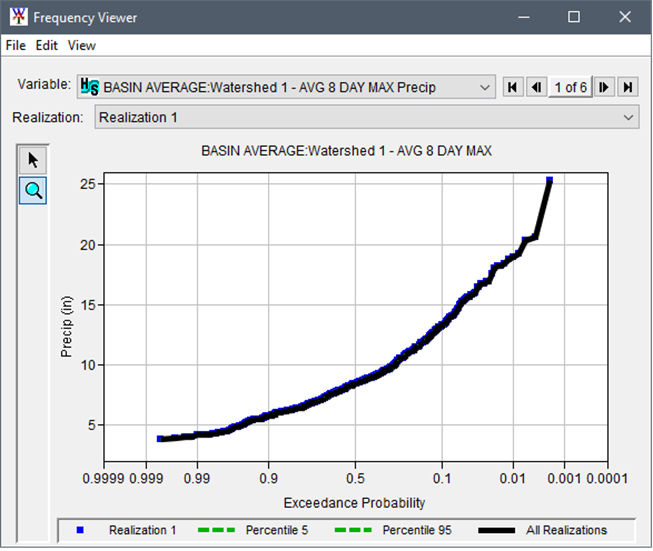
Task: Click the 20 y-axis tick label
Action: pos(88,245)
